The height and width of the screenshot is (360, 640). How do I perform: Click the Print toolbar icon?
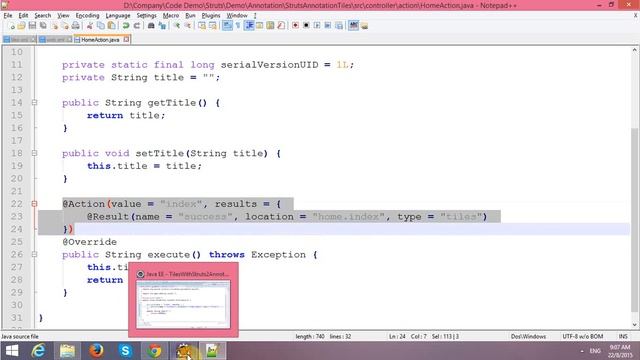tap(76, 26)
